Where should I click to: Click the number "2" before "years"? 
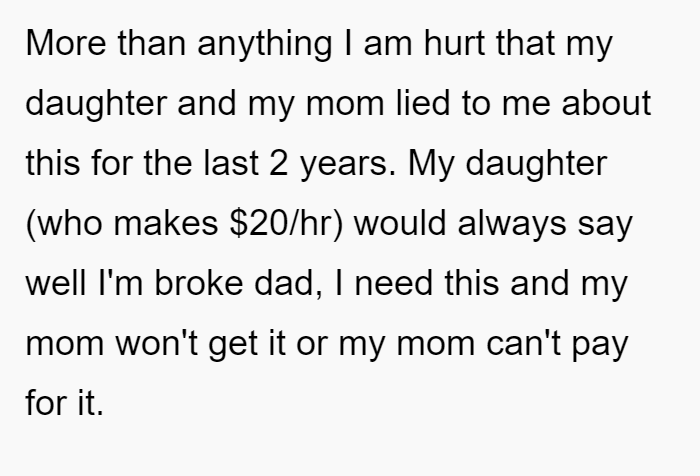coord(279,163)
